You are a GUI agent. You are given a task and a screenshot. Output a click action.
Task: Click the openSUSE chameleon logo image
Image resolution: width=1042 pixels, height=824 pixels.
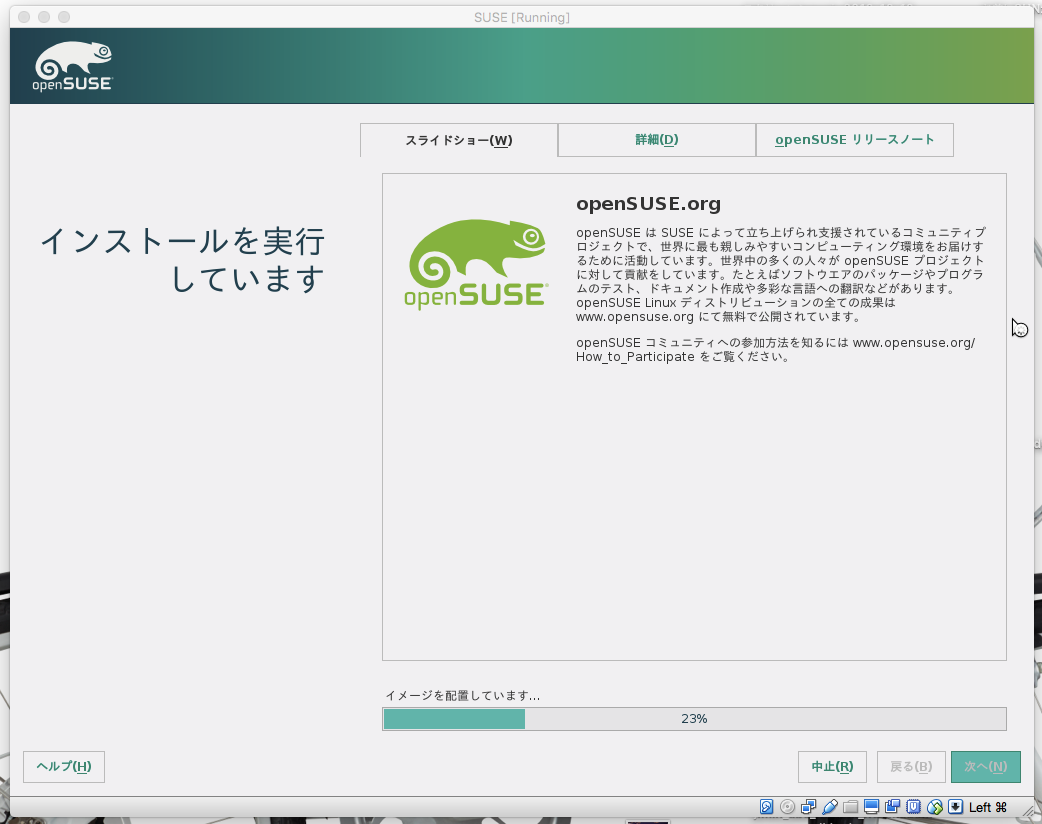pyautogui.click(x=477, y=262)
